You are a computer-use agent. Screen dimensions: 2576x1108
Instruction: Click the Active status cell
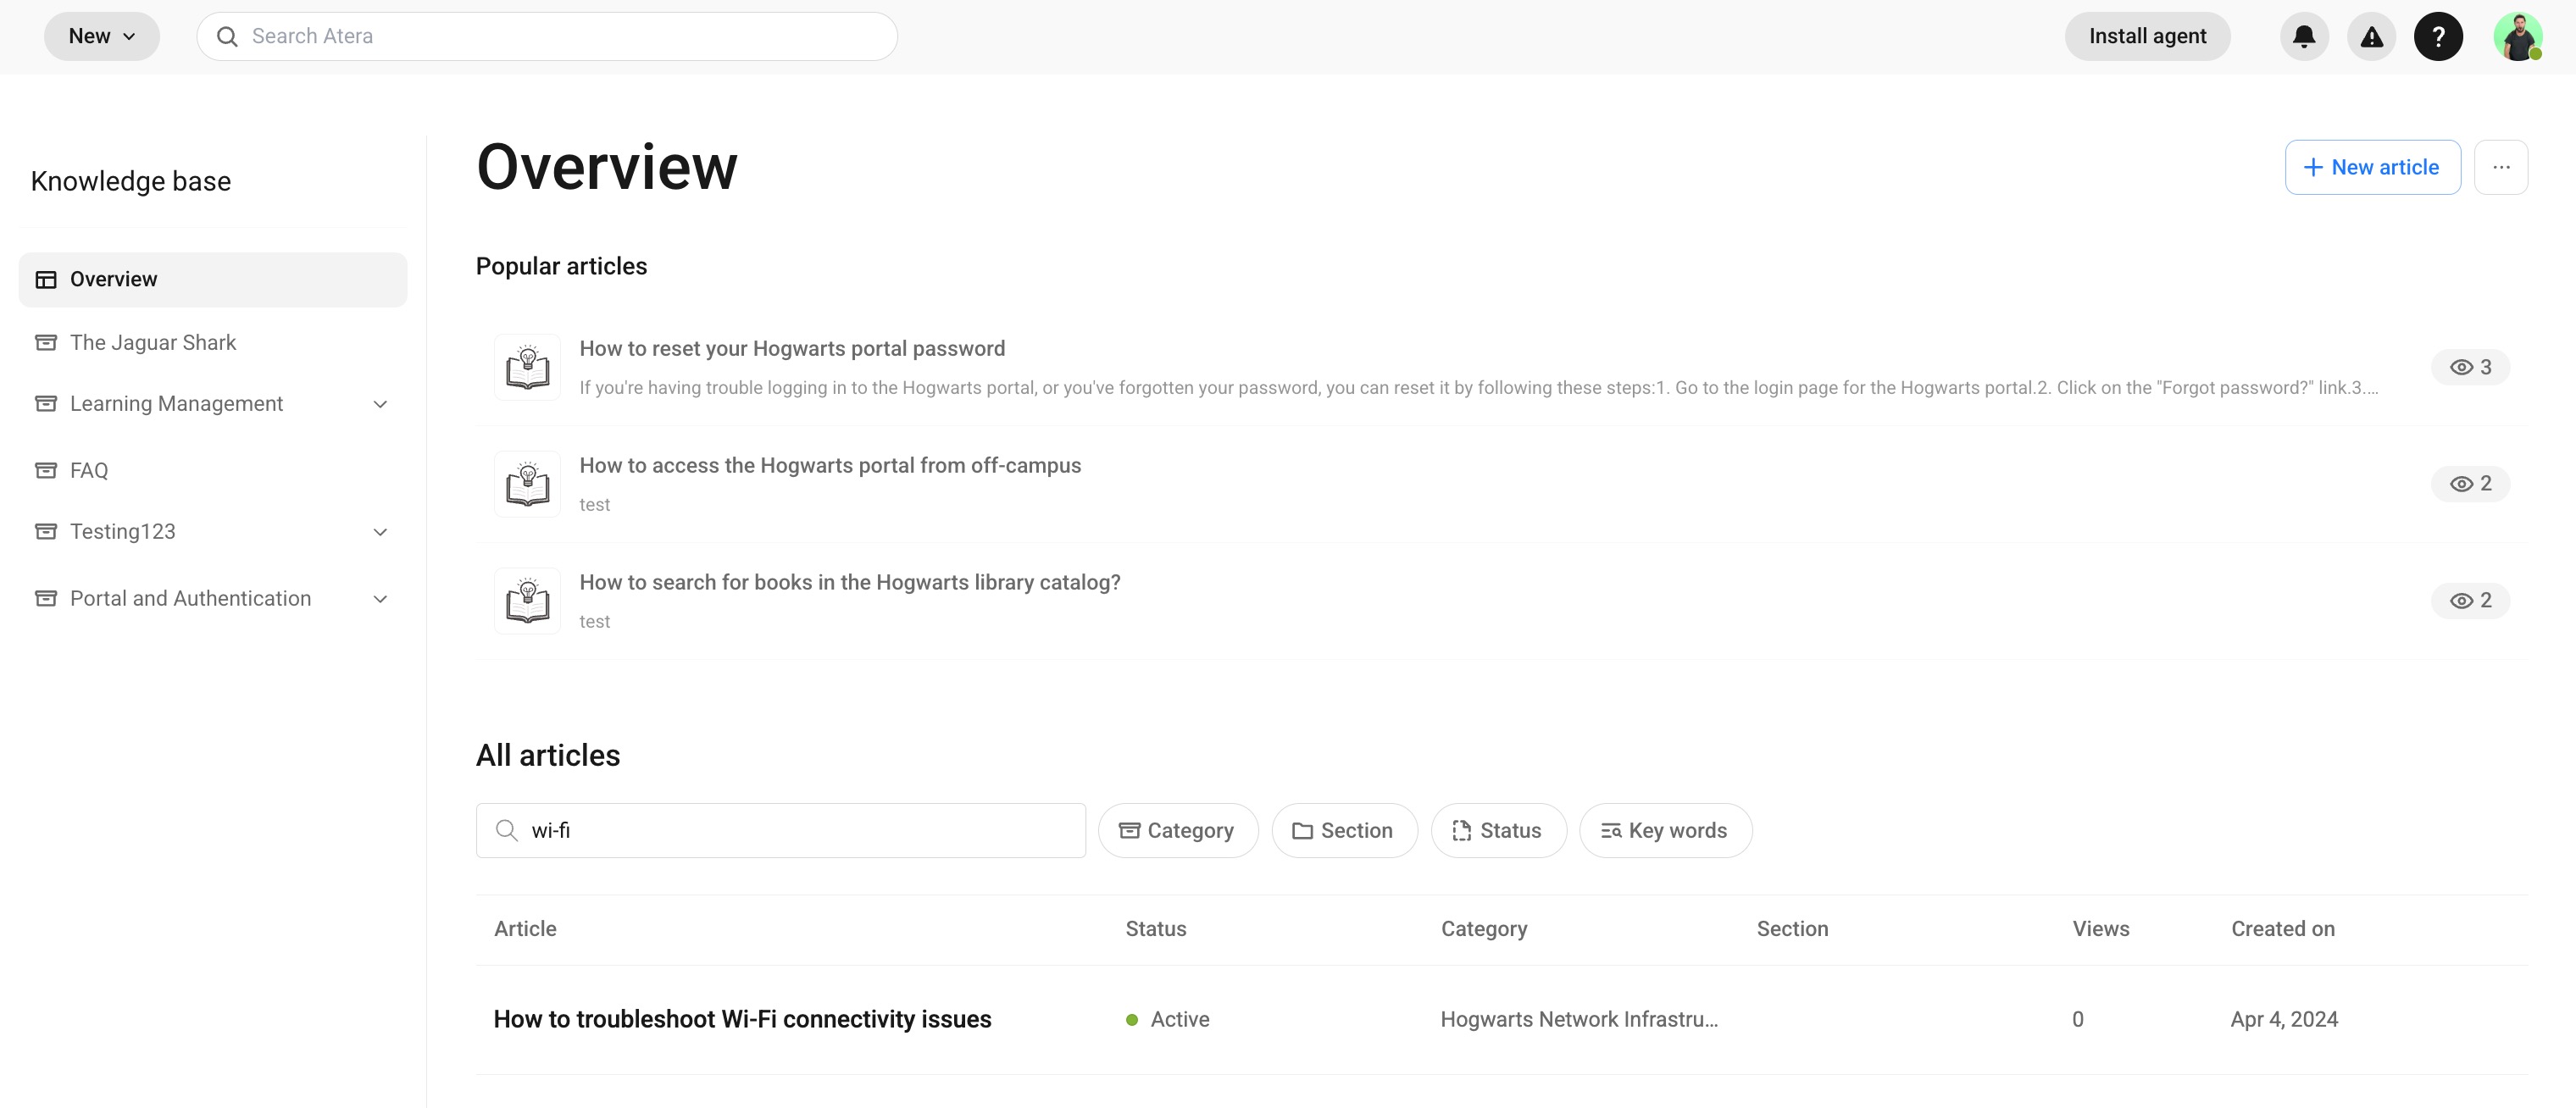tap(1167, 1020)
